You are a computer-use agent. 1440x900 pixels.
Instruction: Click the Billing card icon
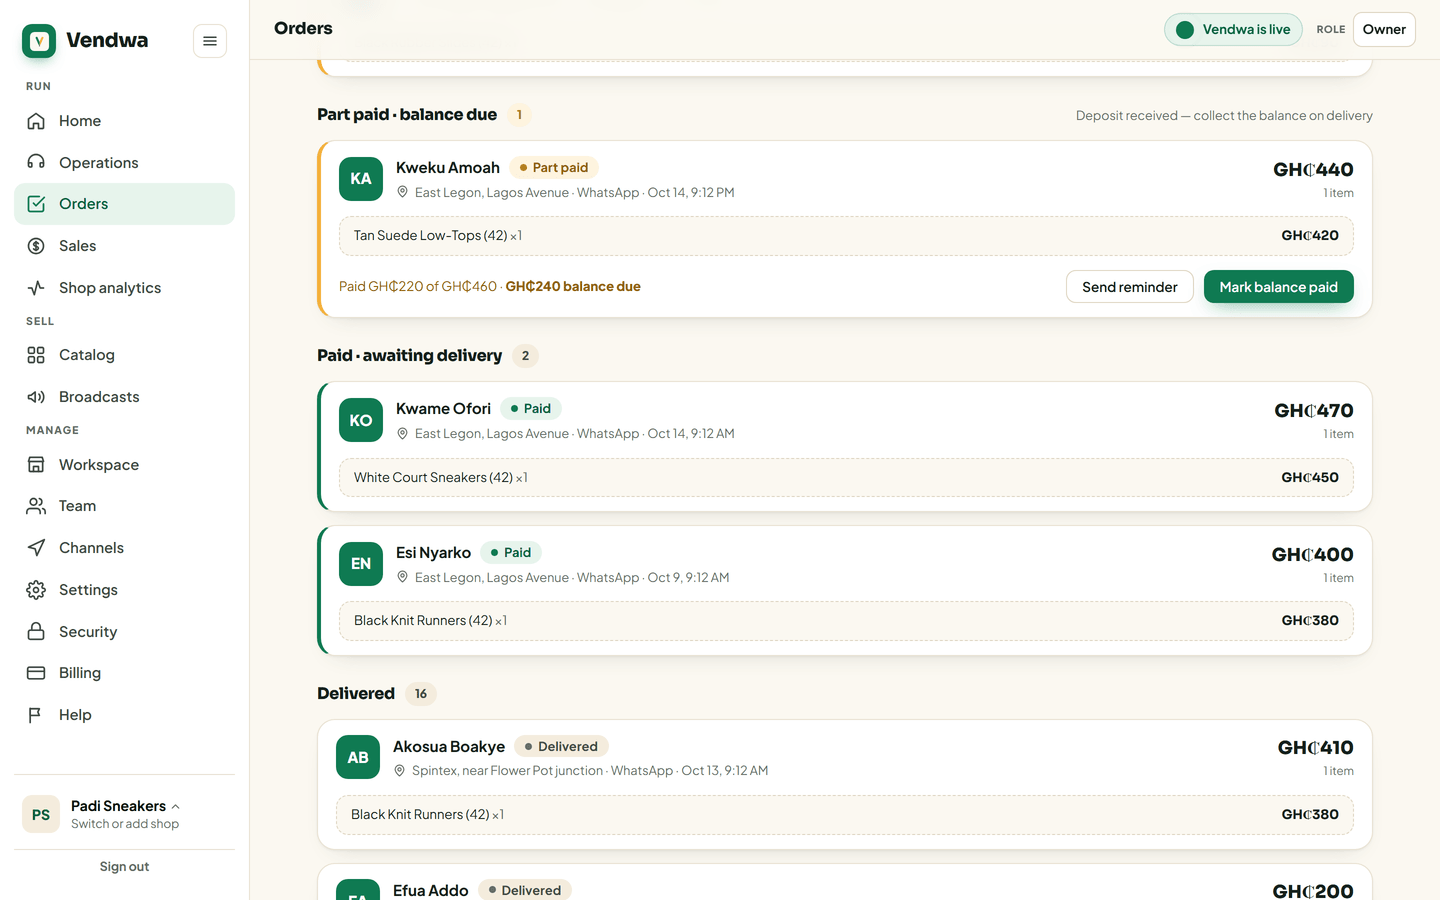coord(36,673)
